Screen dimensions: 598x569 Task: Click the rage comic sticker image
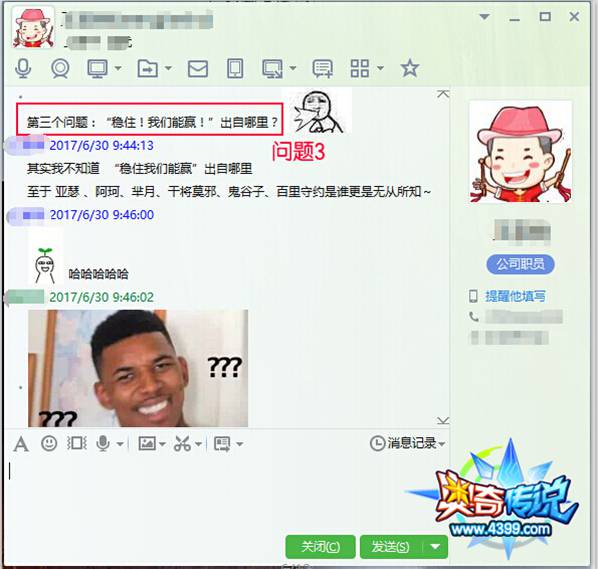pos(317,111)
